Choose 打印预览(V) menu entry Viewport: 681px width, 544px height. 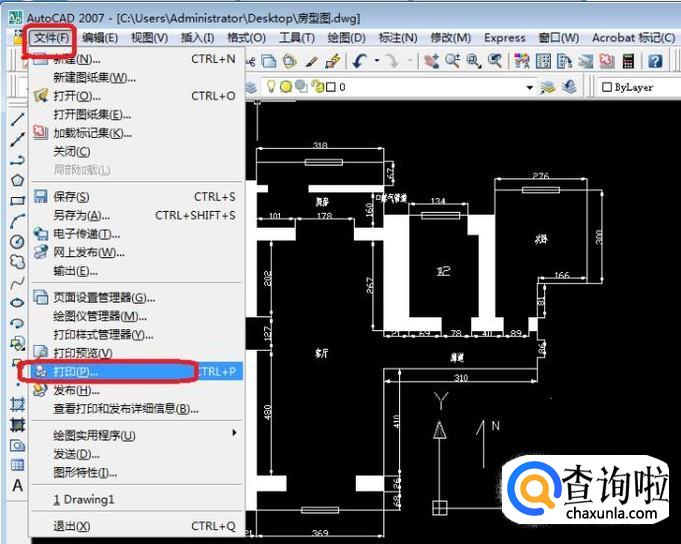136,353
